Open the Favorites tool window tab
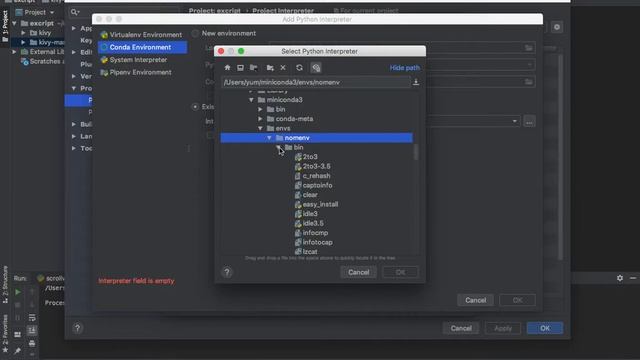640x360 pixels. [x=5, y=334]
